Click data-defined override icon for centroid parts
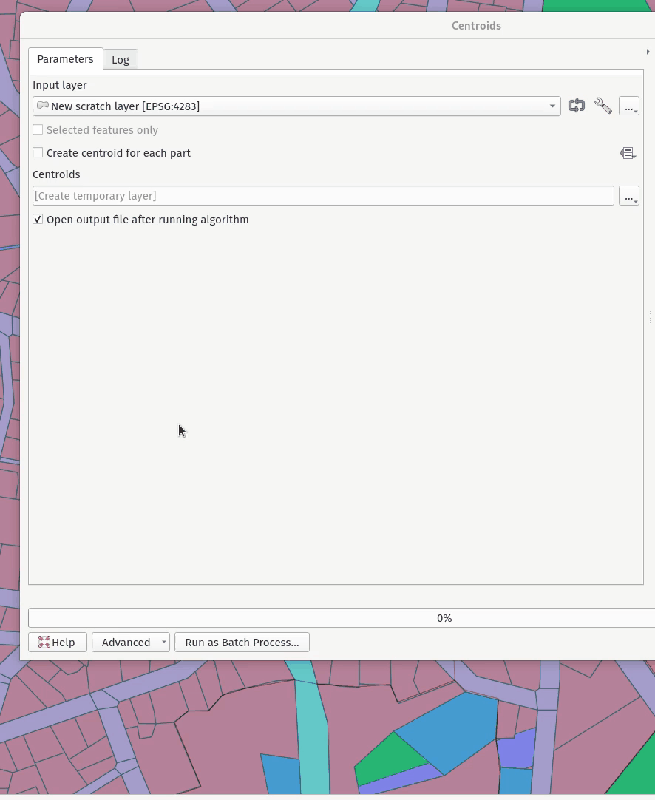Viewport: 655px width, 800px height. [628, 153]
